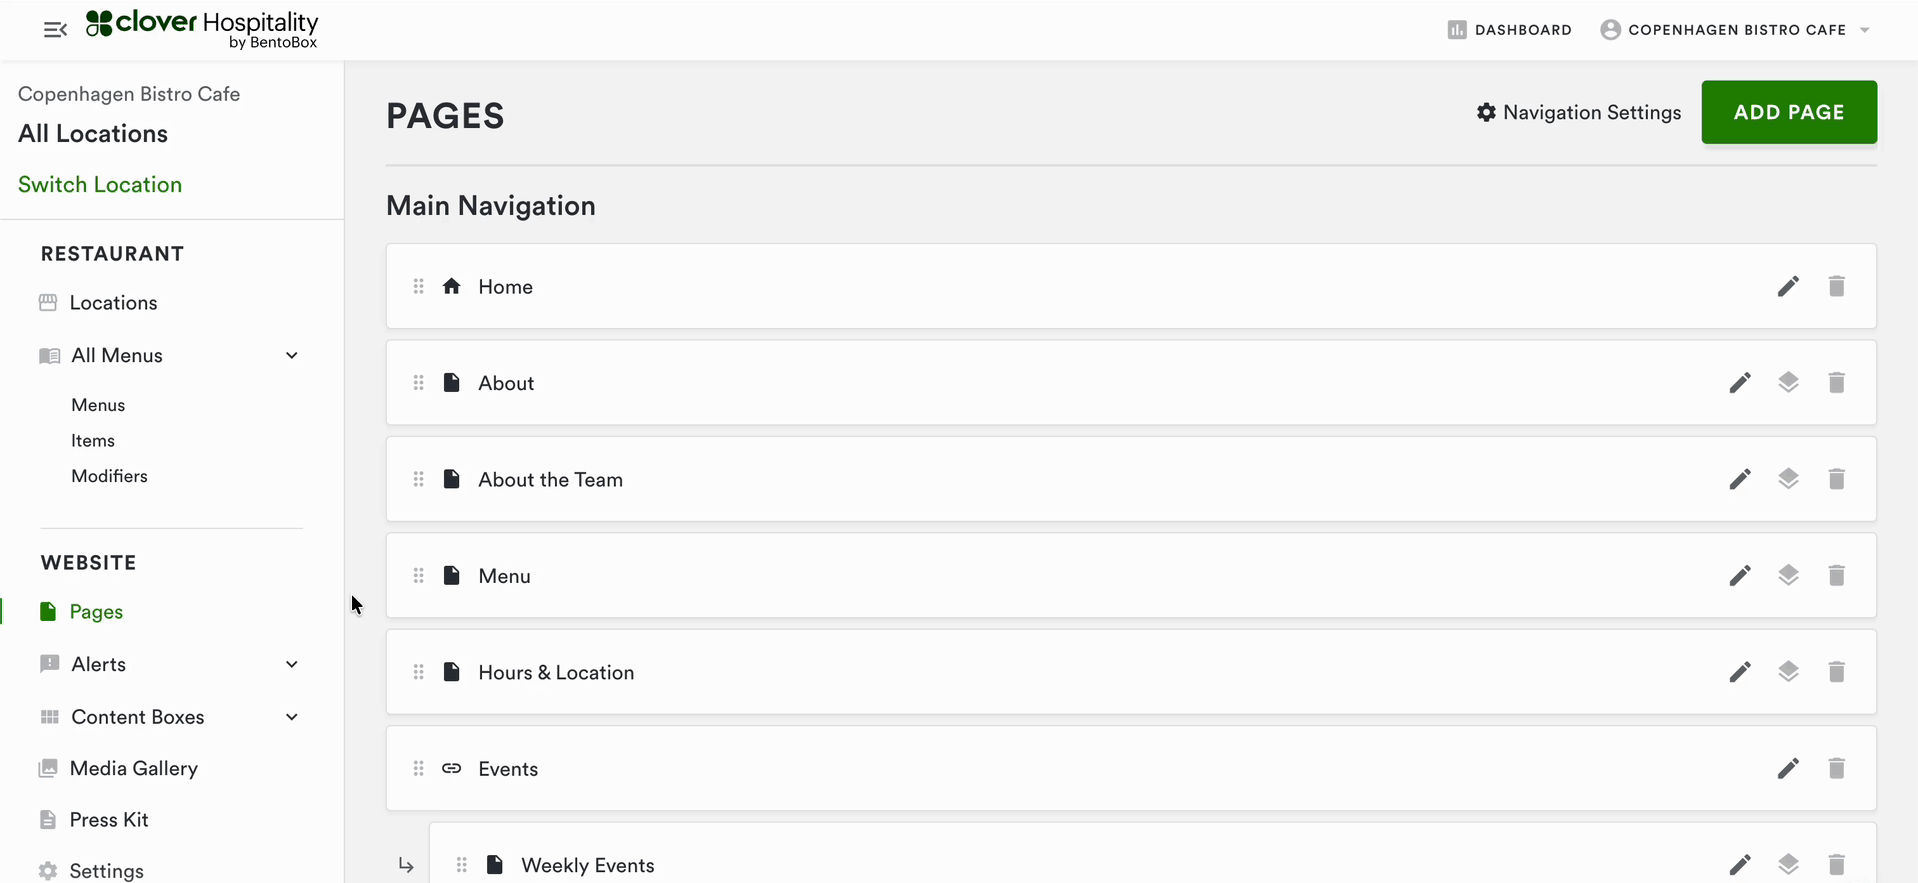Expand the Alerts sidebar chevron
Image resolution: width=1918 pixels, height=883 pixels.
tap(292, 665)
